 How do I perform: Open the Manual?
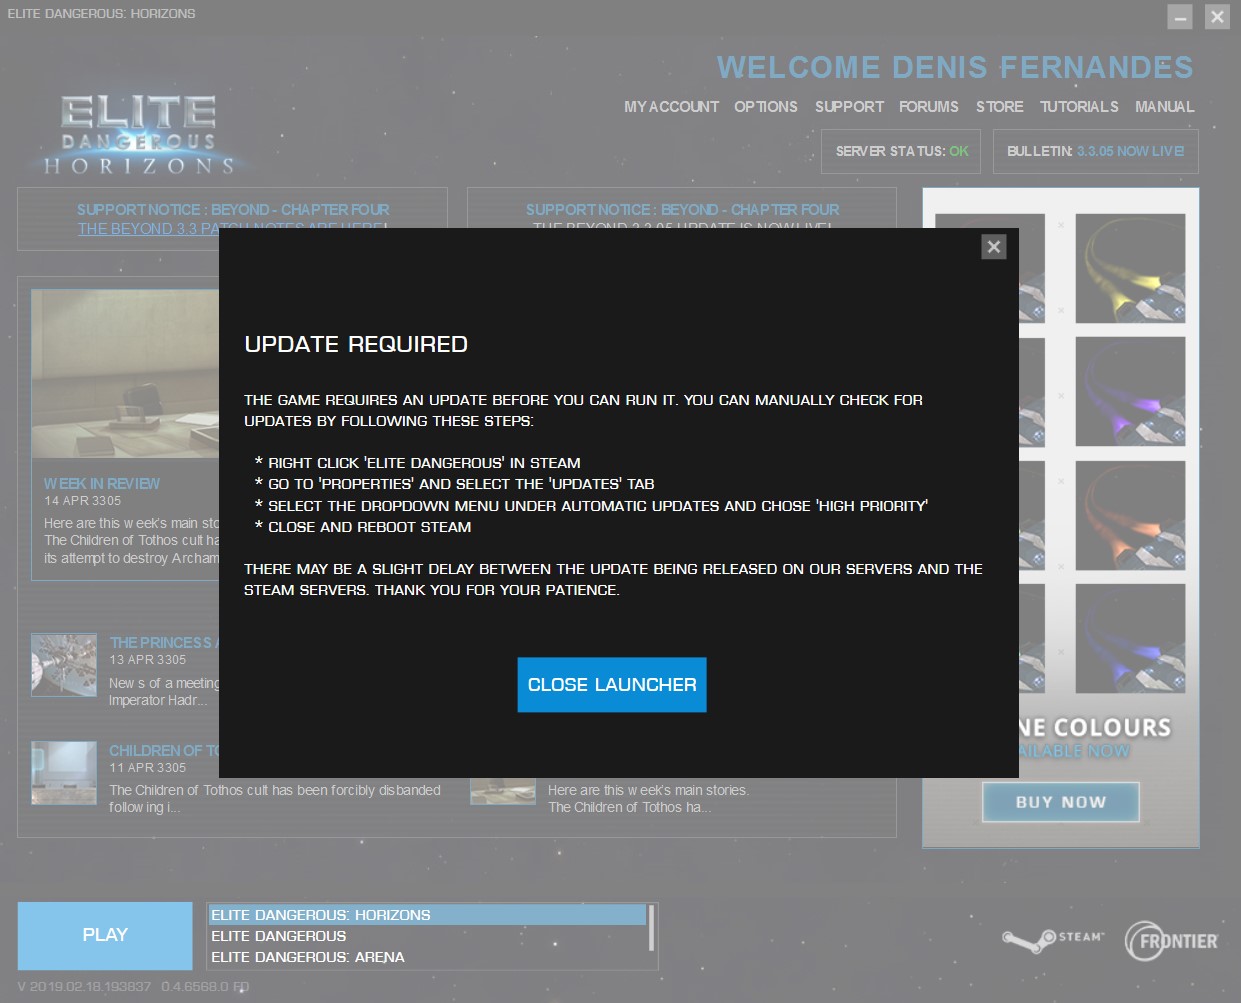[1164, 107]
